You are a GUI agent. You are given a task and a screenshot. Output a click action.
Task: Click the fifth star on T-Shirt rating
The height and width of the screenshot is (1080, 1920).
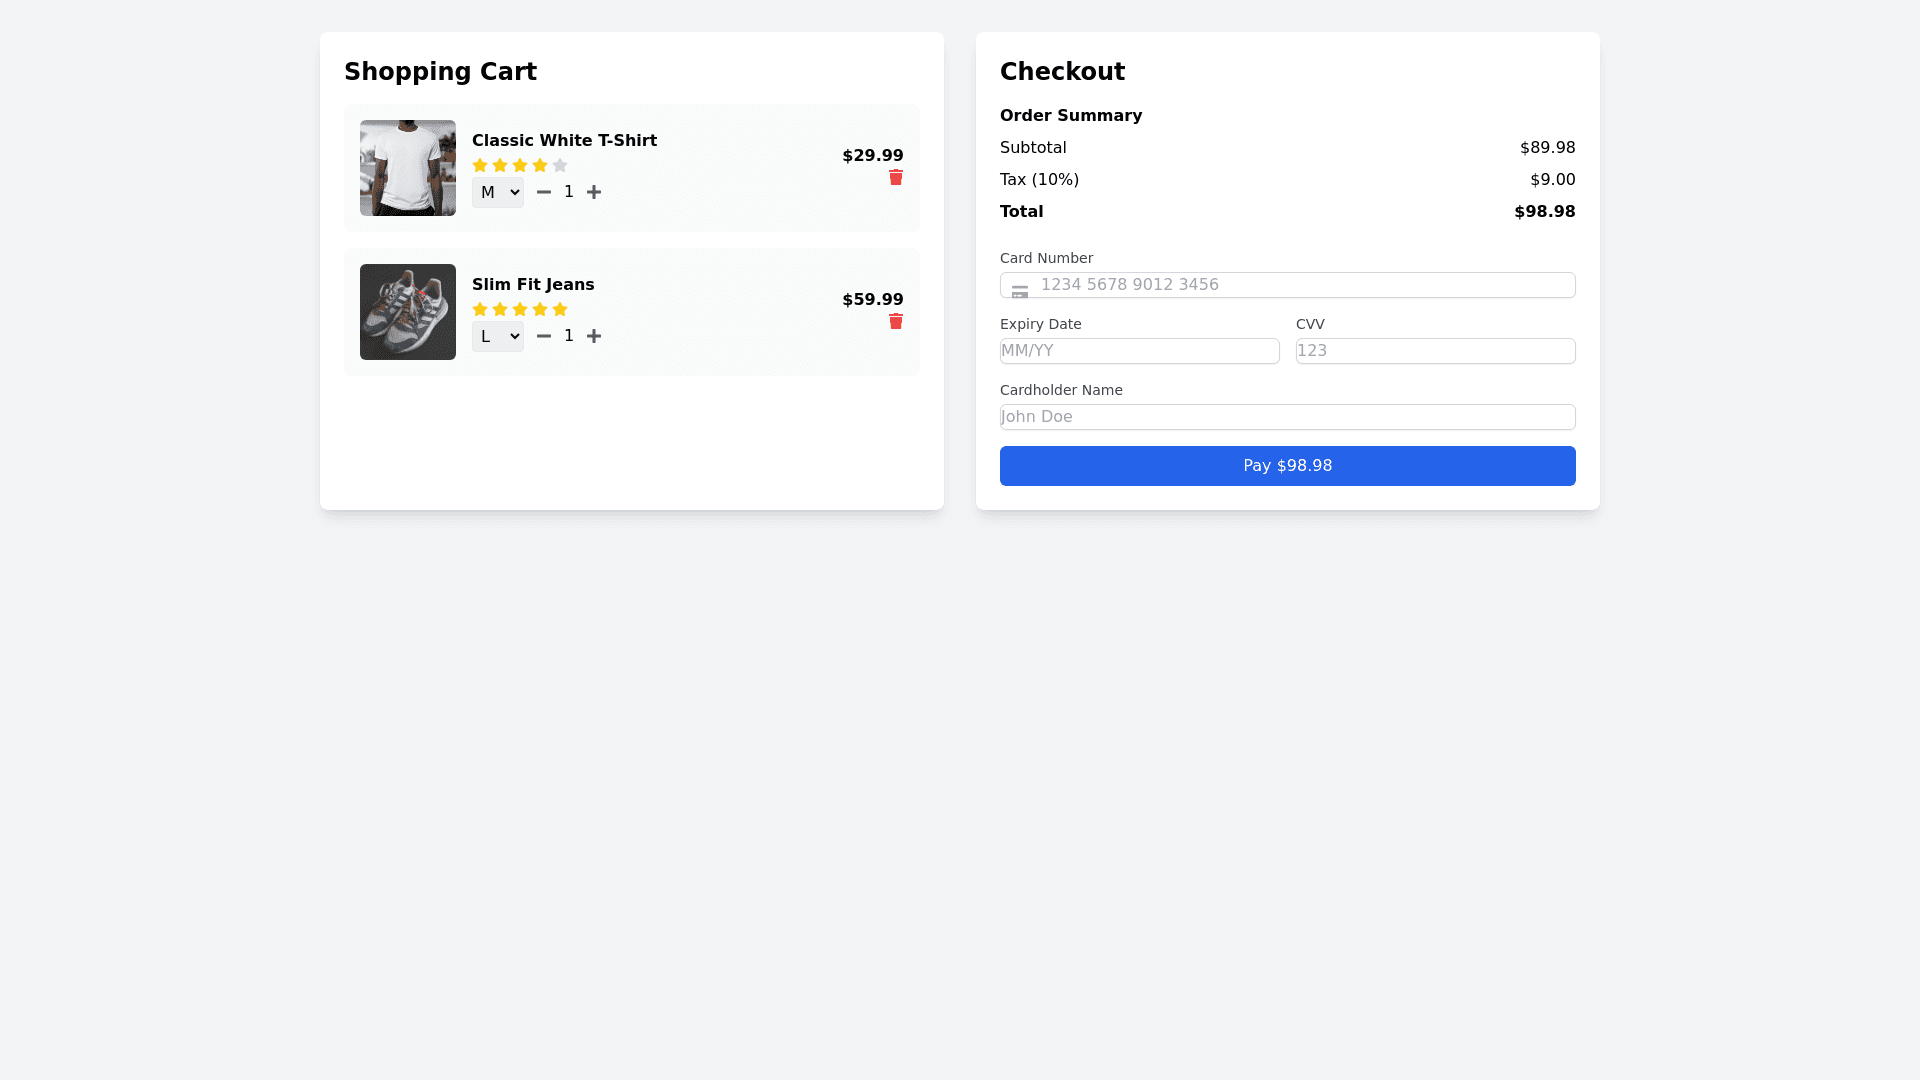560,166
